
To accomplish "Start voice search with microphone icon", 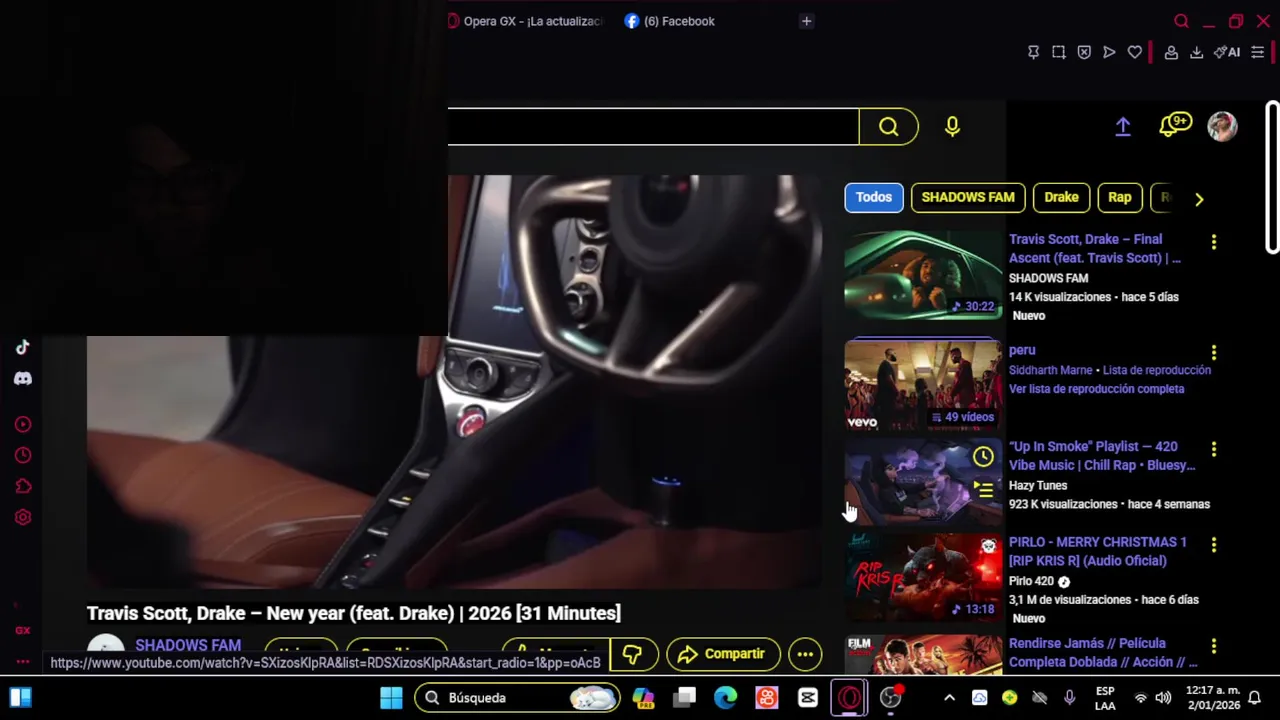I will [x=952, y=126].
